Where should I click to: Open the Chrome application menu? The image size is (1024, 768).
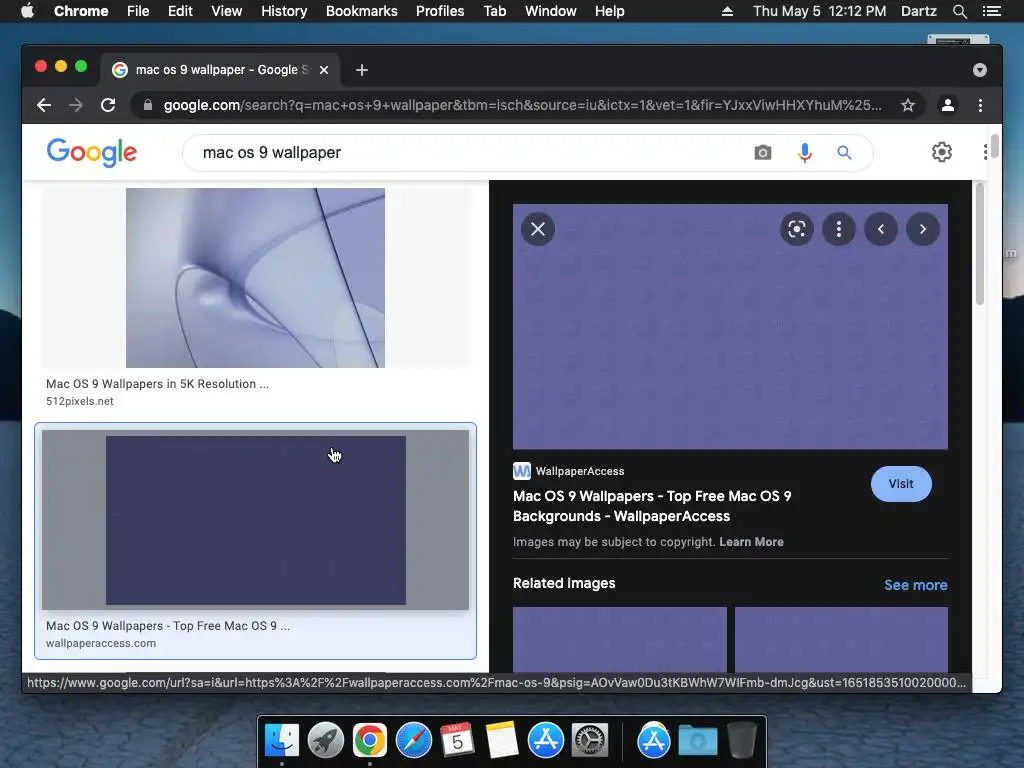81,11
